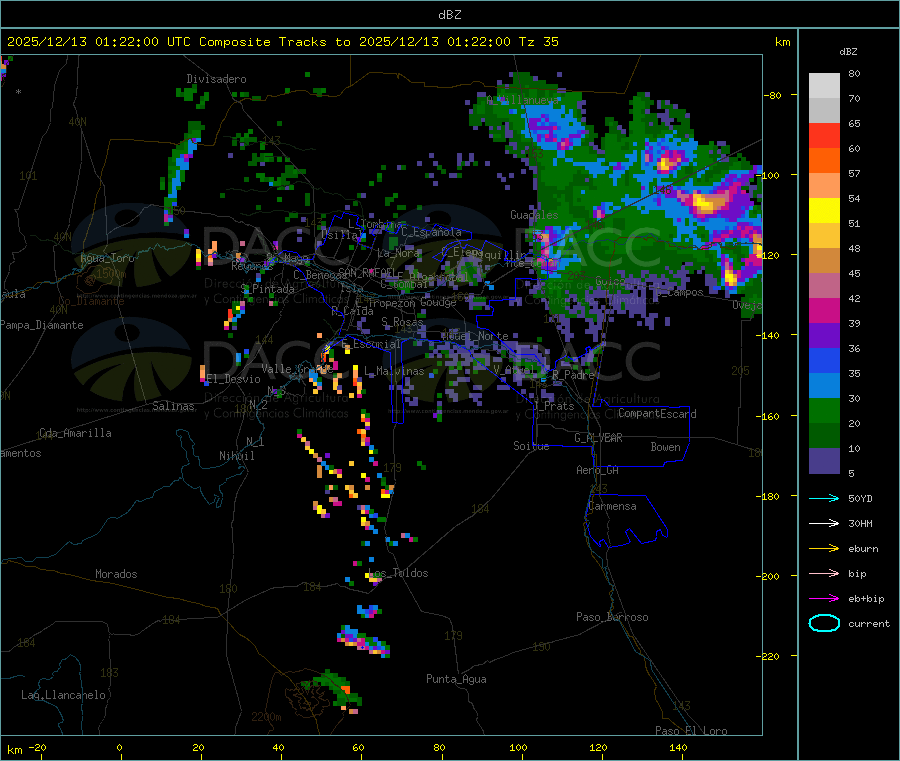The width and height of the screenshot is (900, 761).
Task: Click the 'Tz 35' header text
Action: coord(539,42)
